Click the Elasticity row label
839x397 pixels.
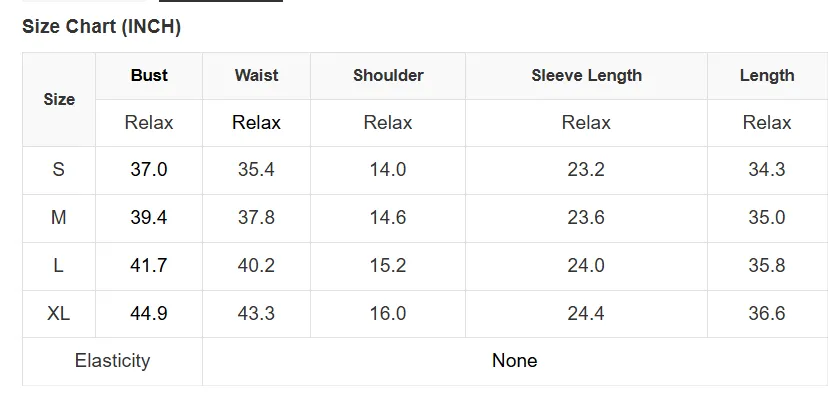click(112, 361)
